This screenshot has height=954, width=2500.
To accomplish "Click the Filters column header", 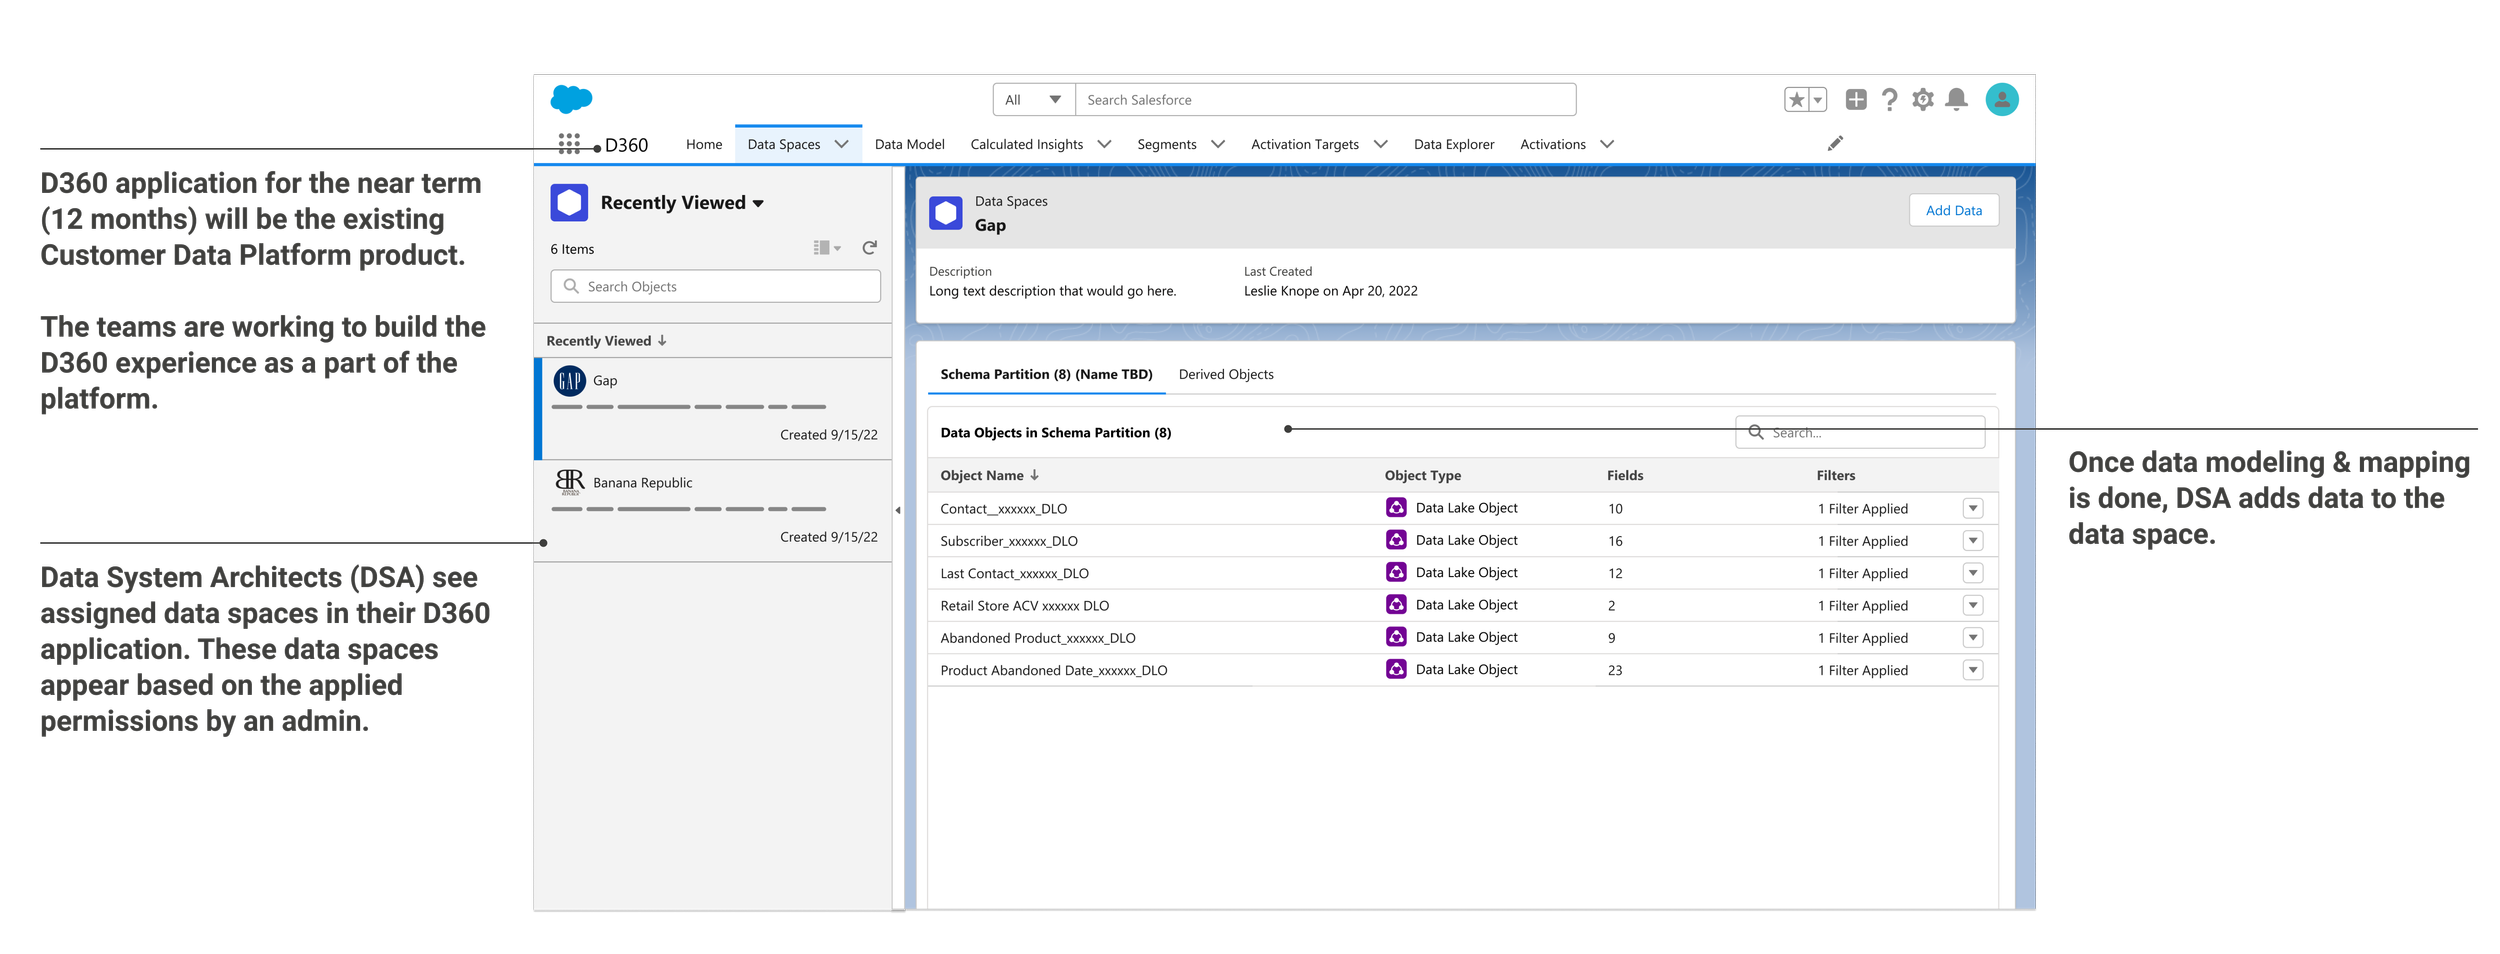I will 1836,475.
